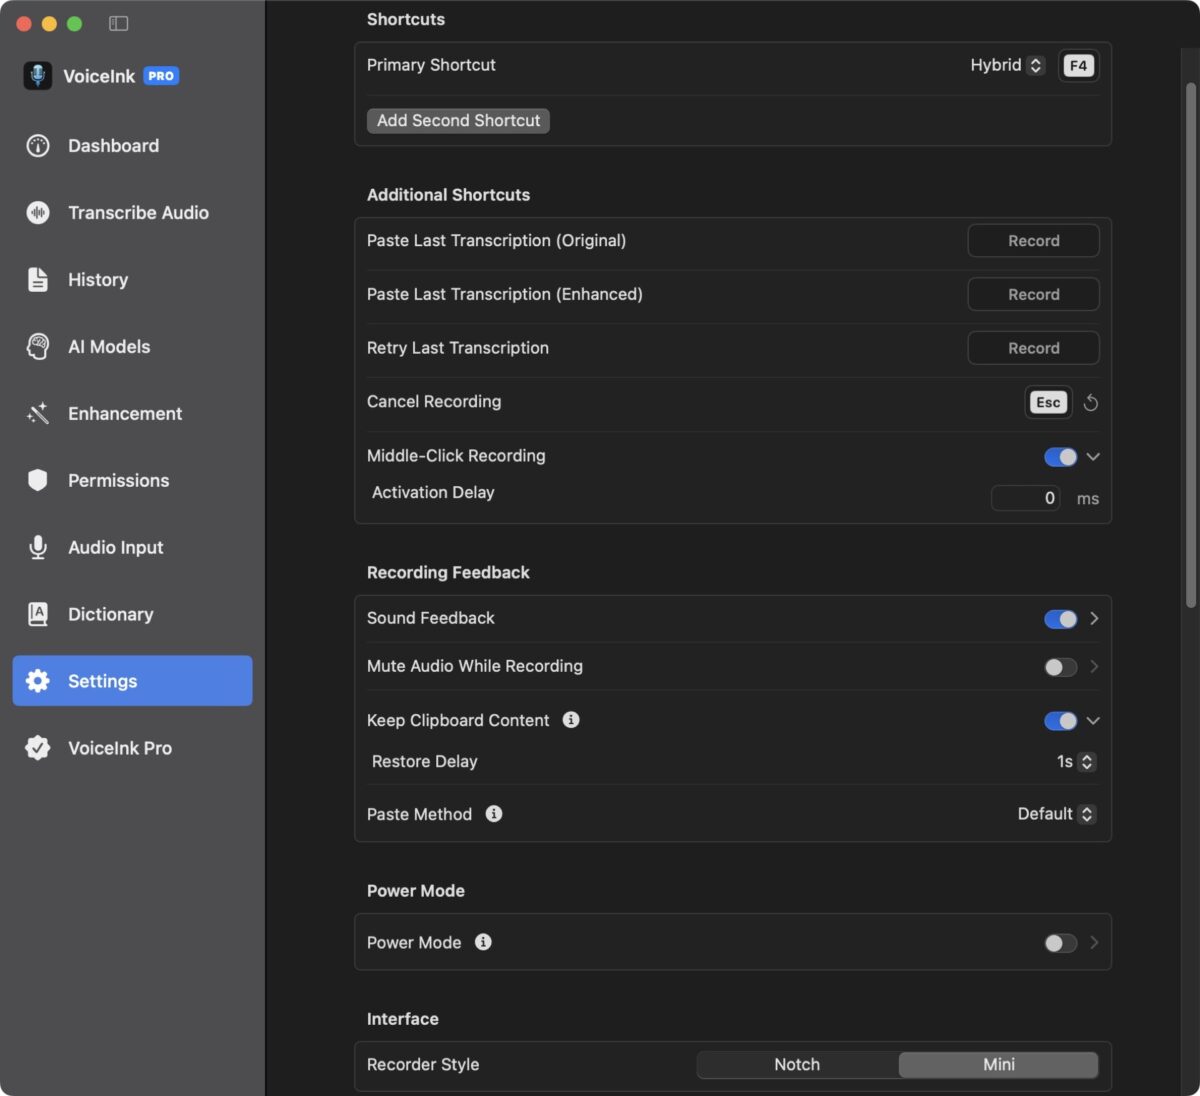Viewport: 1200px width, 1096px height.
Task: Click the Enhancement magic wand icon
Action: point(38,414)
